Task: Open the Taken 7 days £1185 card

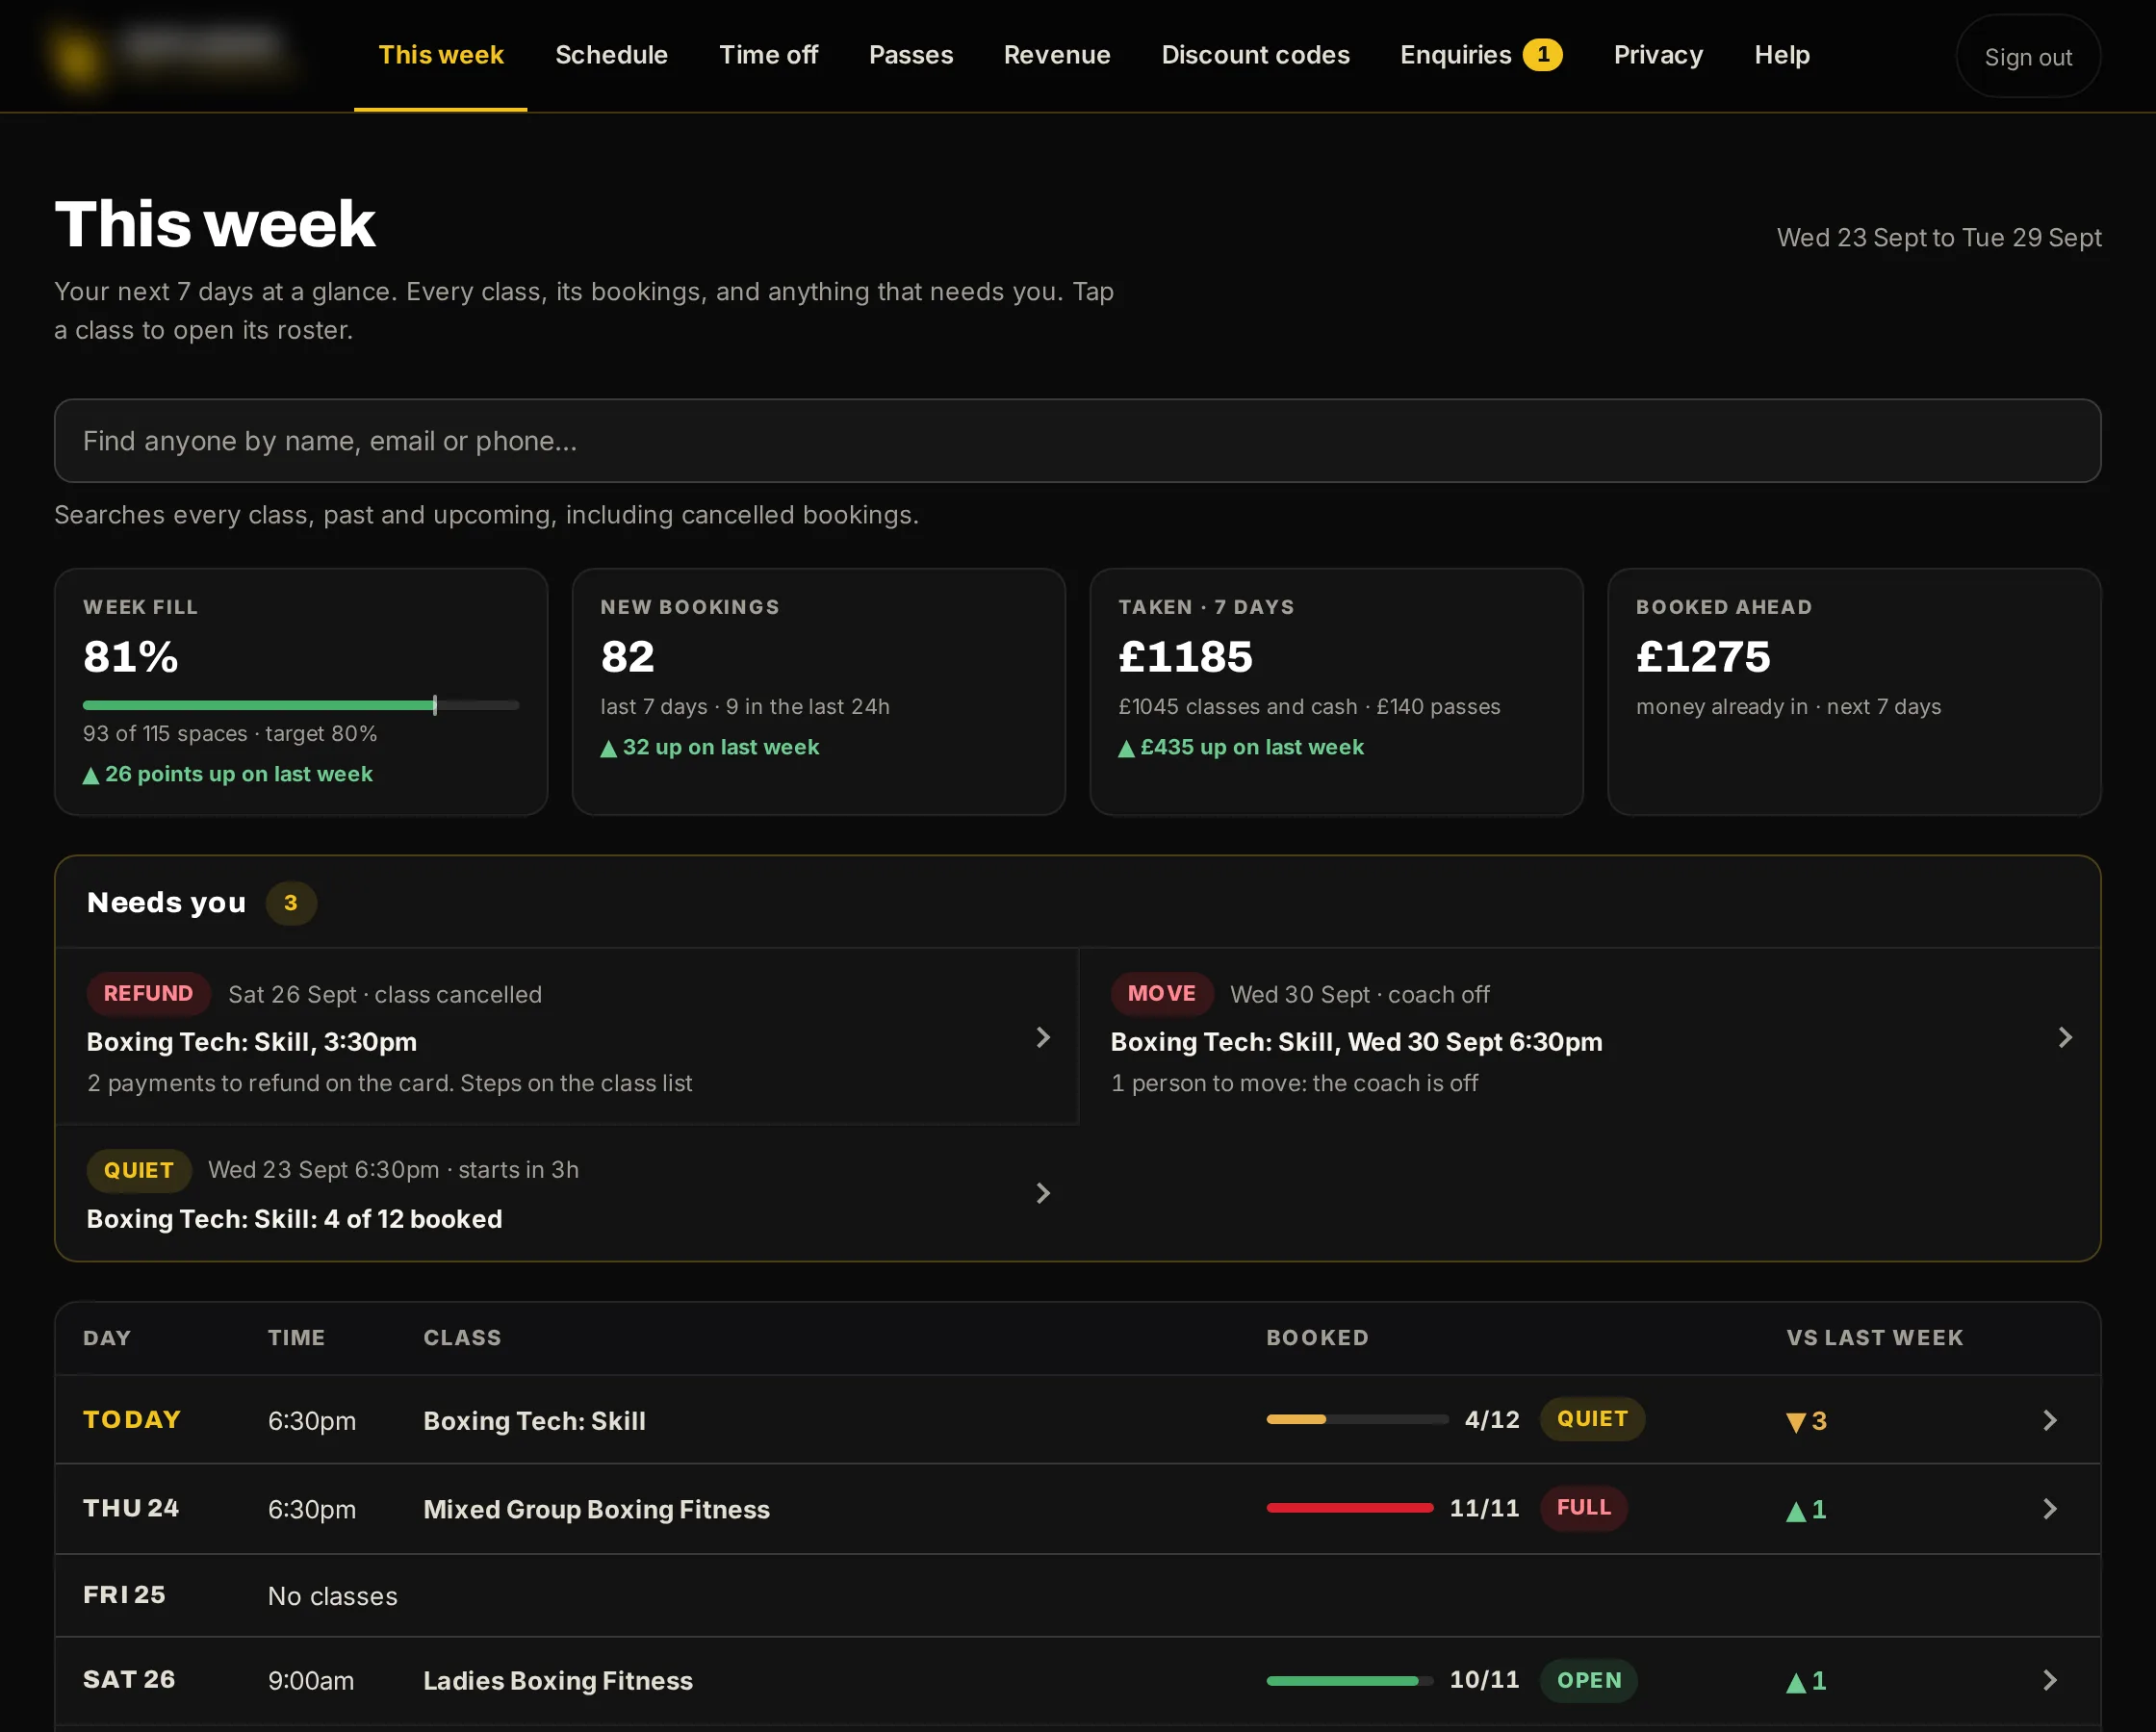Action: tap(1336, 692)
